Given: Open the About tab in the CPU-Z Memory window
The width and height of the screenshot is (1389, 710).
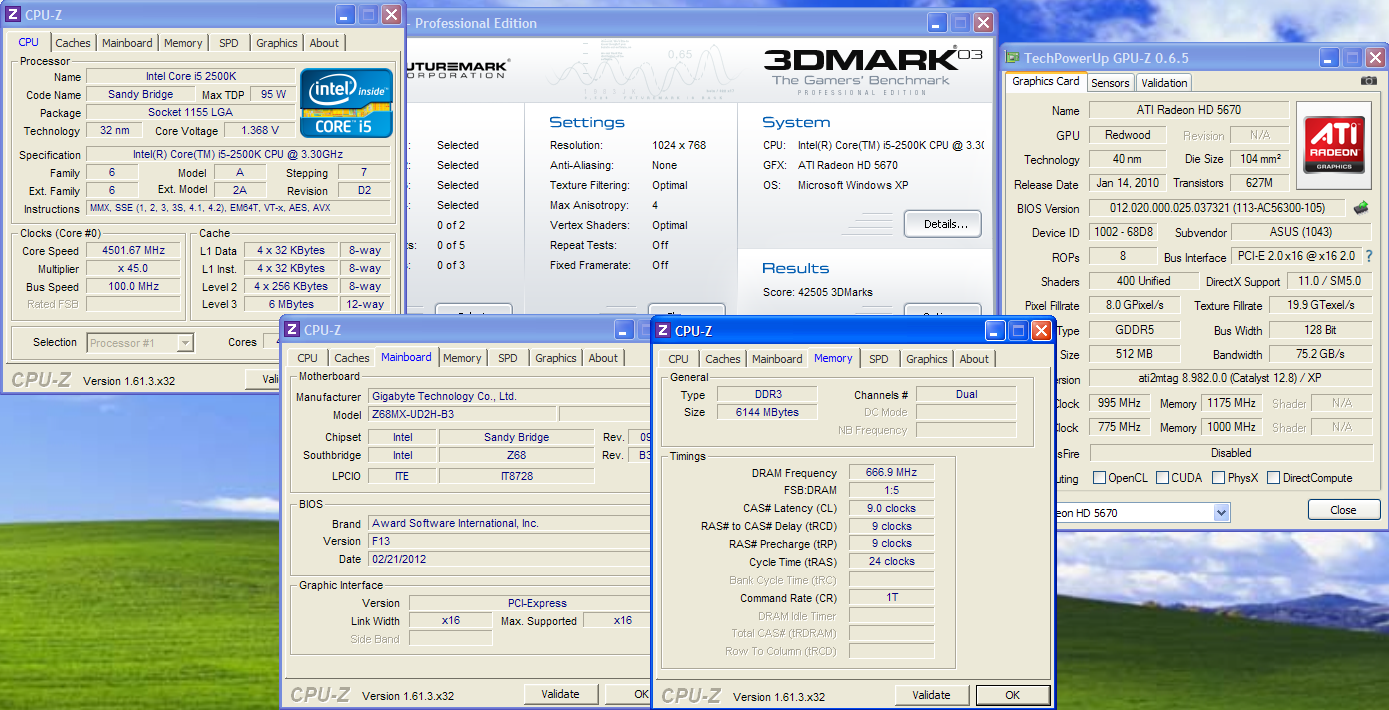Looking at the screenshot, I should 974,359.
